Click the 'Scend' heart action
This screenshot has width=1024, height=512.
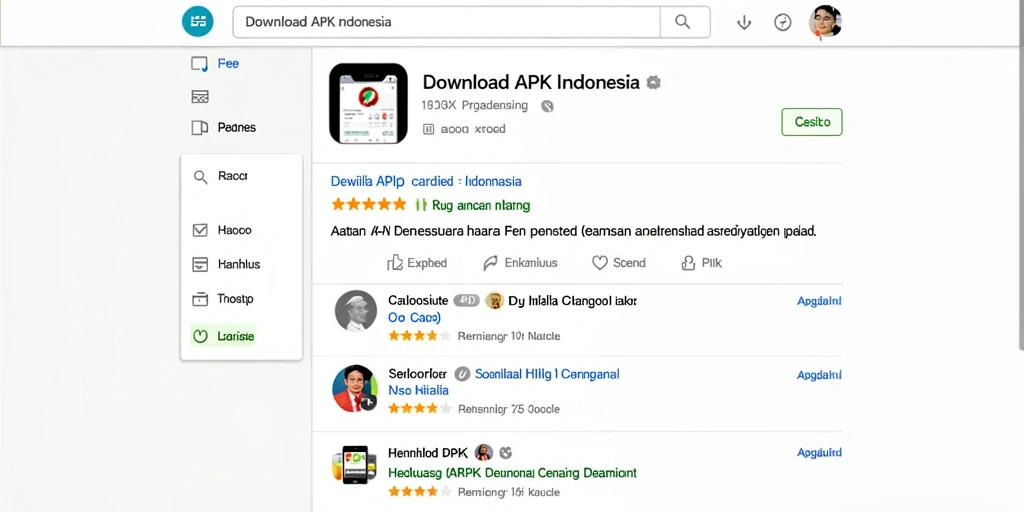point(618,263)
